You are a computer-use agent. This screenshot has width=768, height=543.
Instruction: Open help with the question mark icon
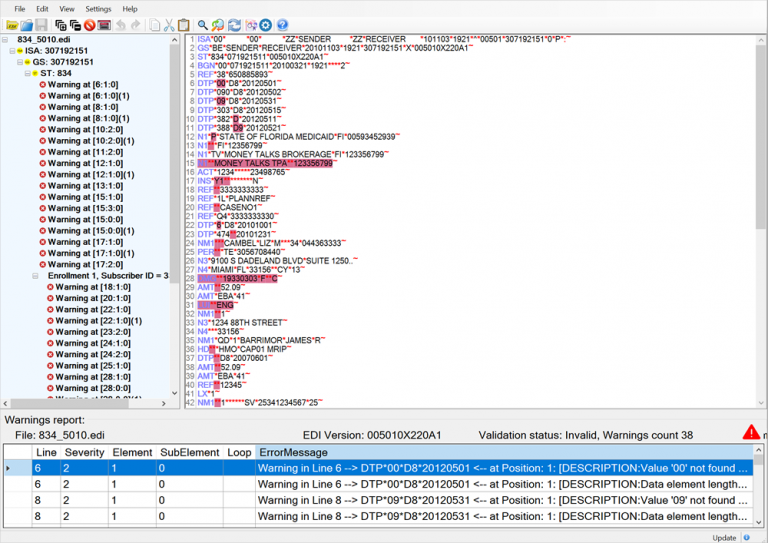pos(282,25)
